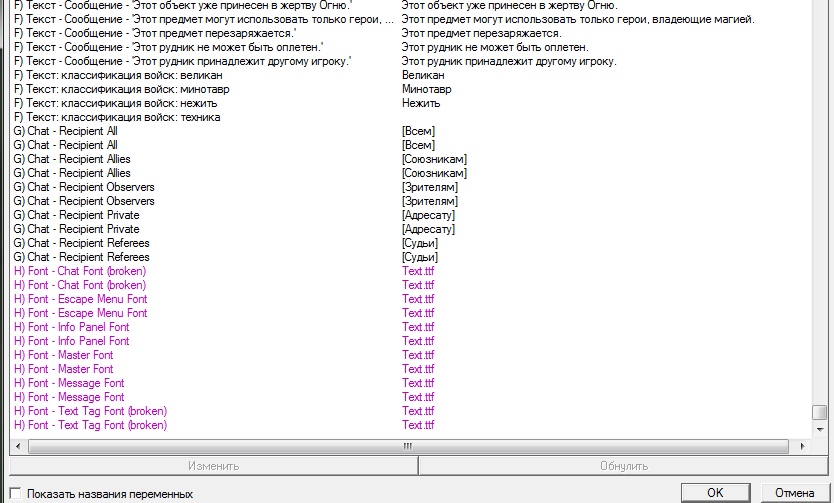
Task: Click value 'Этот объект уже принесен в жертву Огню.'
Action: [510, 5]
